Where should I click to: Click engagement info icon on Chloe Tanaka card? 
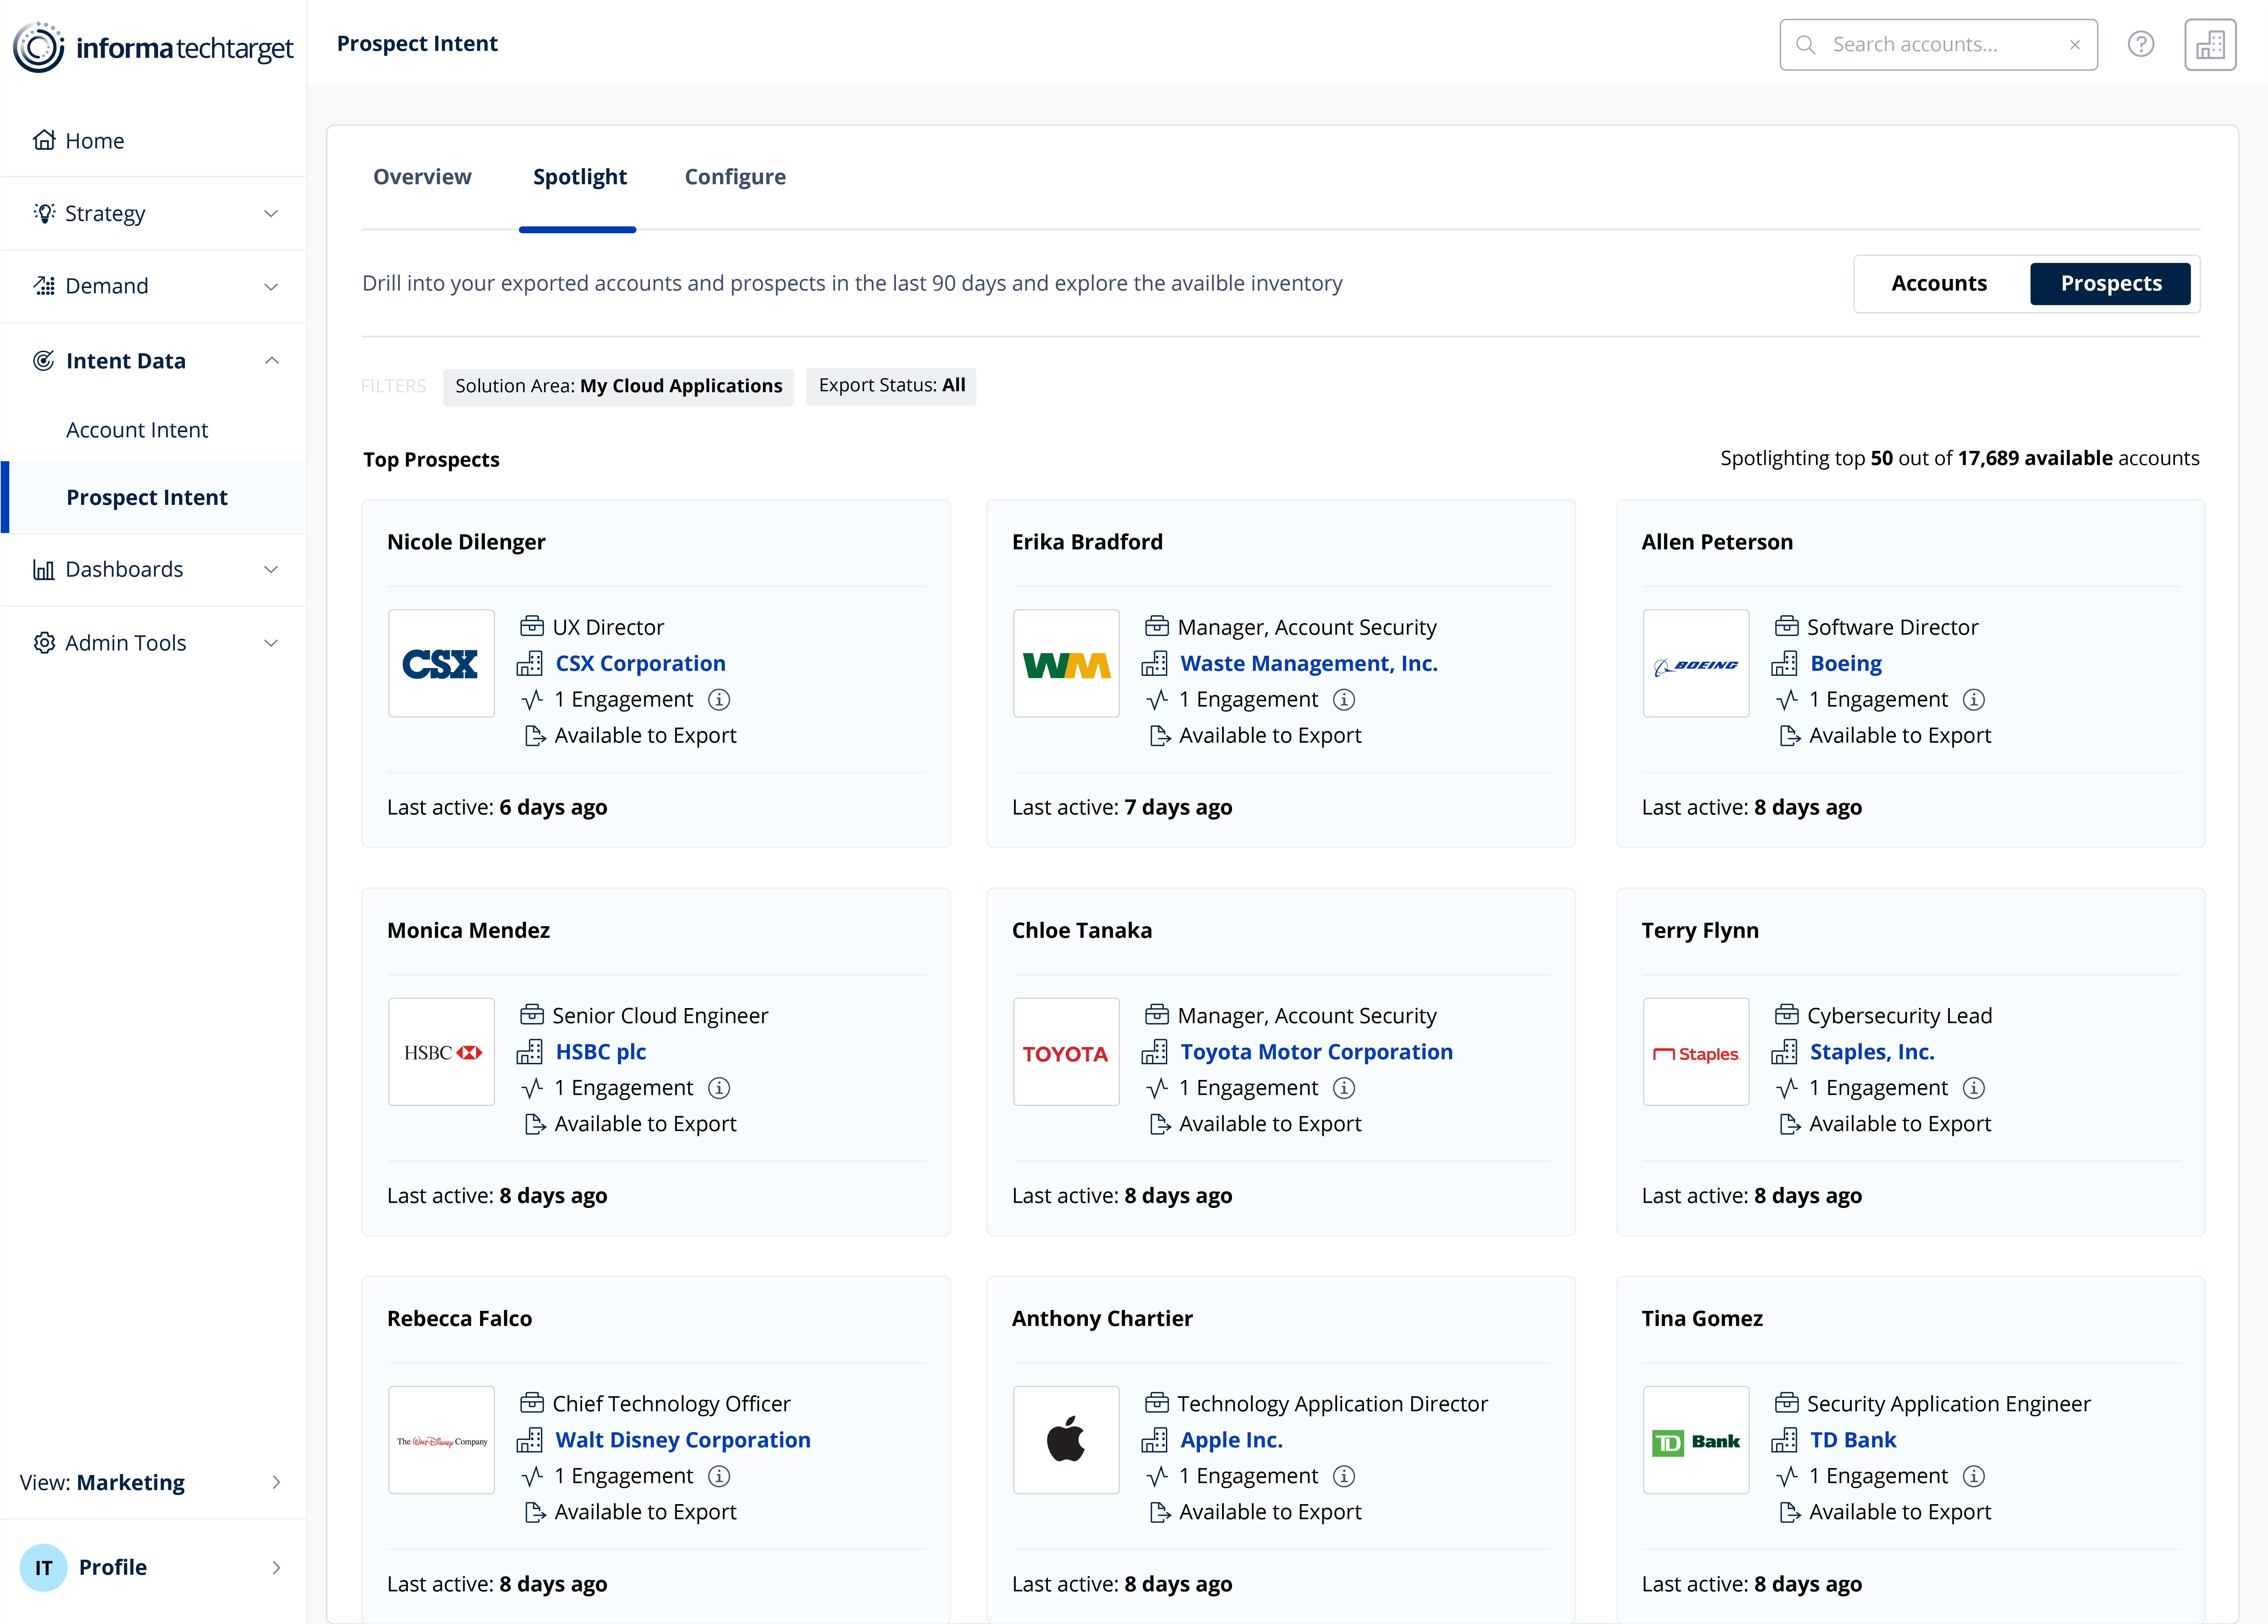pos(1344,1088)
